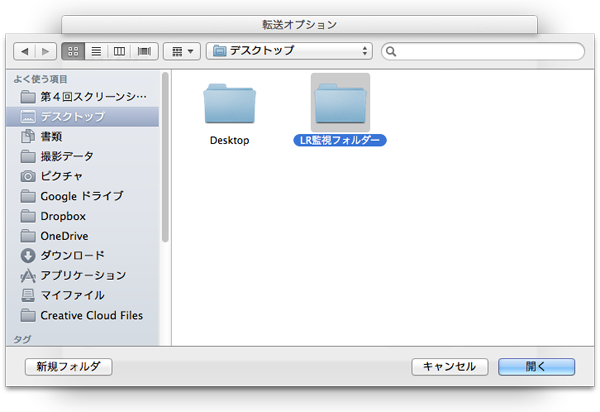Screen dimensions: 600x412
Task: Go back with the left arrow button
Action: [25, 50]
